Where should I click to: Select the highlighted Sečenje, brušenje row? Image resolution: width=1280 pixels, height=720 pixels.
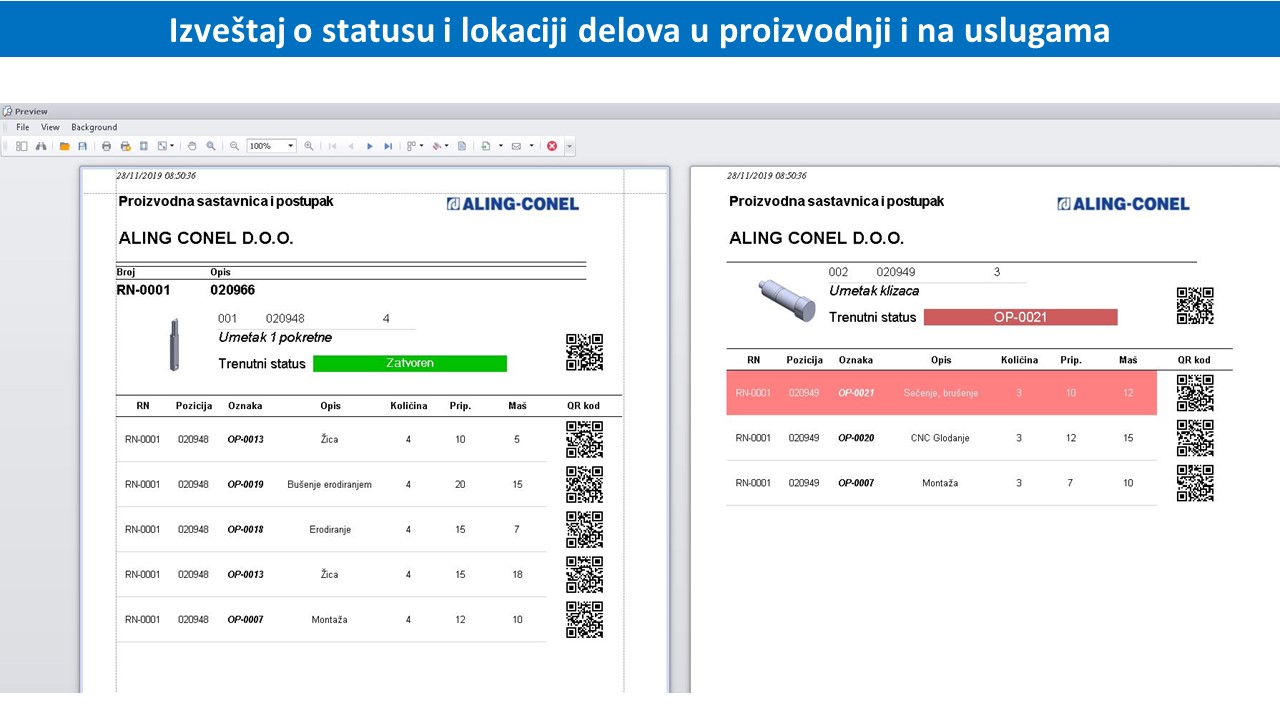(x=940, y=393)
